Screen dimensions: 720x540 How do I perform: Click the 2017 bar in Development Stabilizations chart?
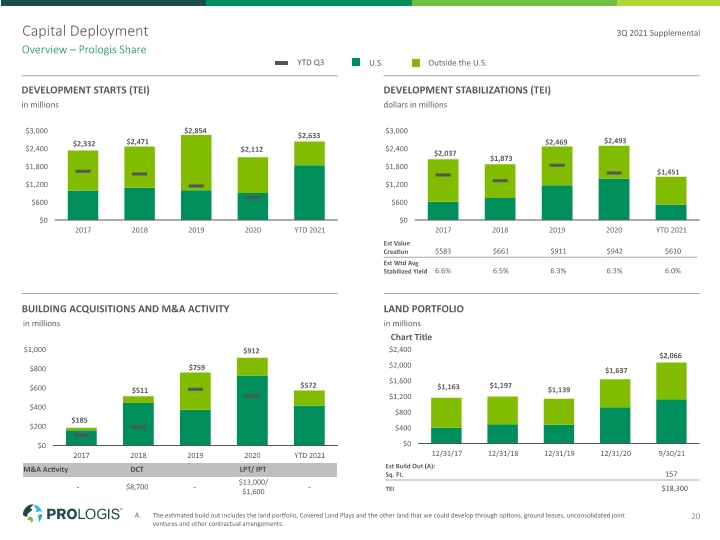443,189
